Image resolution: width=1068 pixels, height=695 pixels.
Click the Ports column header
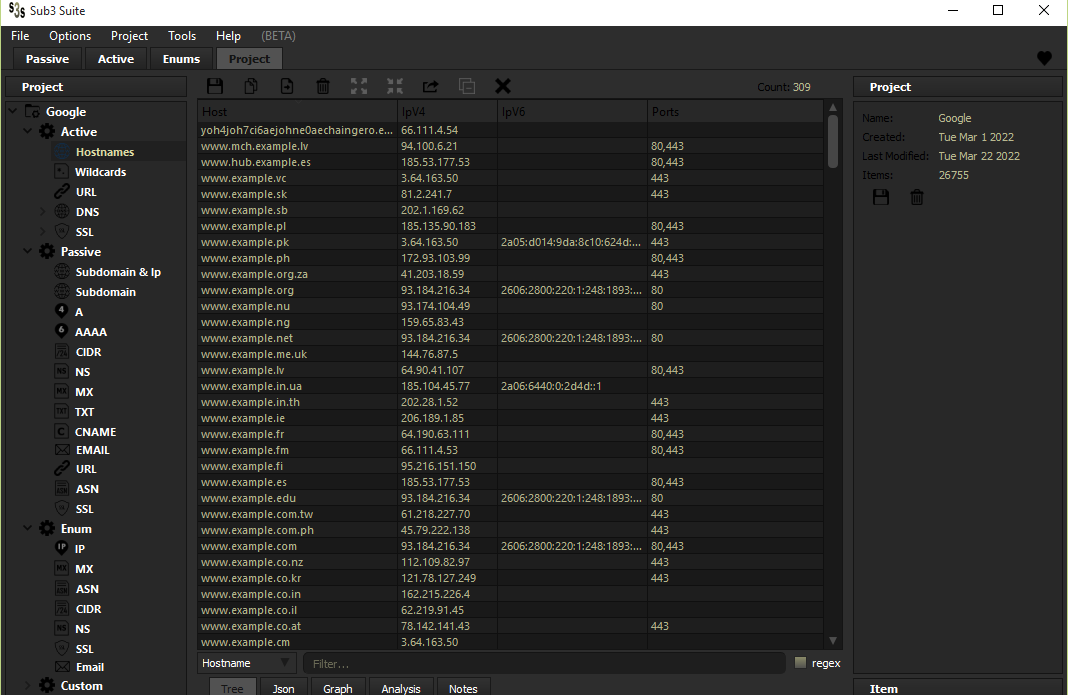tap(735, 112)
